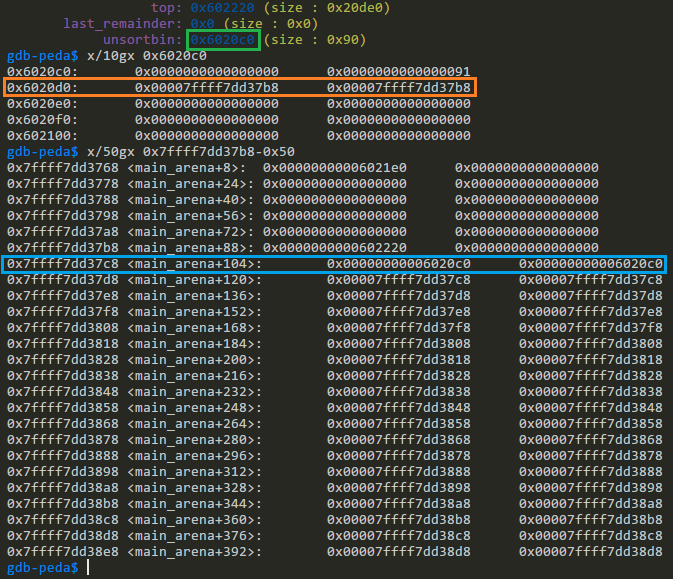The height and width of the screenshot is (579, 673).
Task: Click the value 0x00000000006021e0 at main_arena+8
Action: coord(335,168)
